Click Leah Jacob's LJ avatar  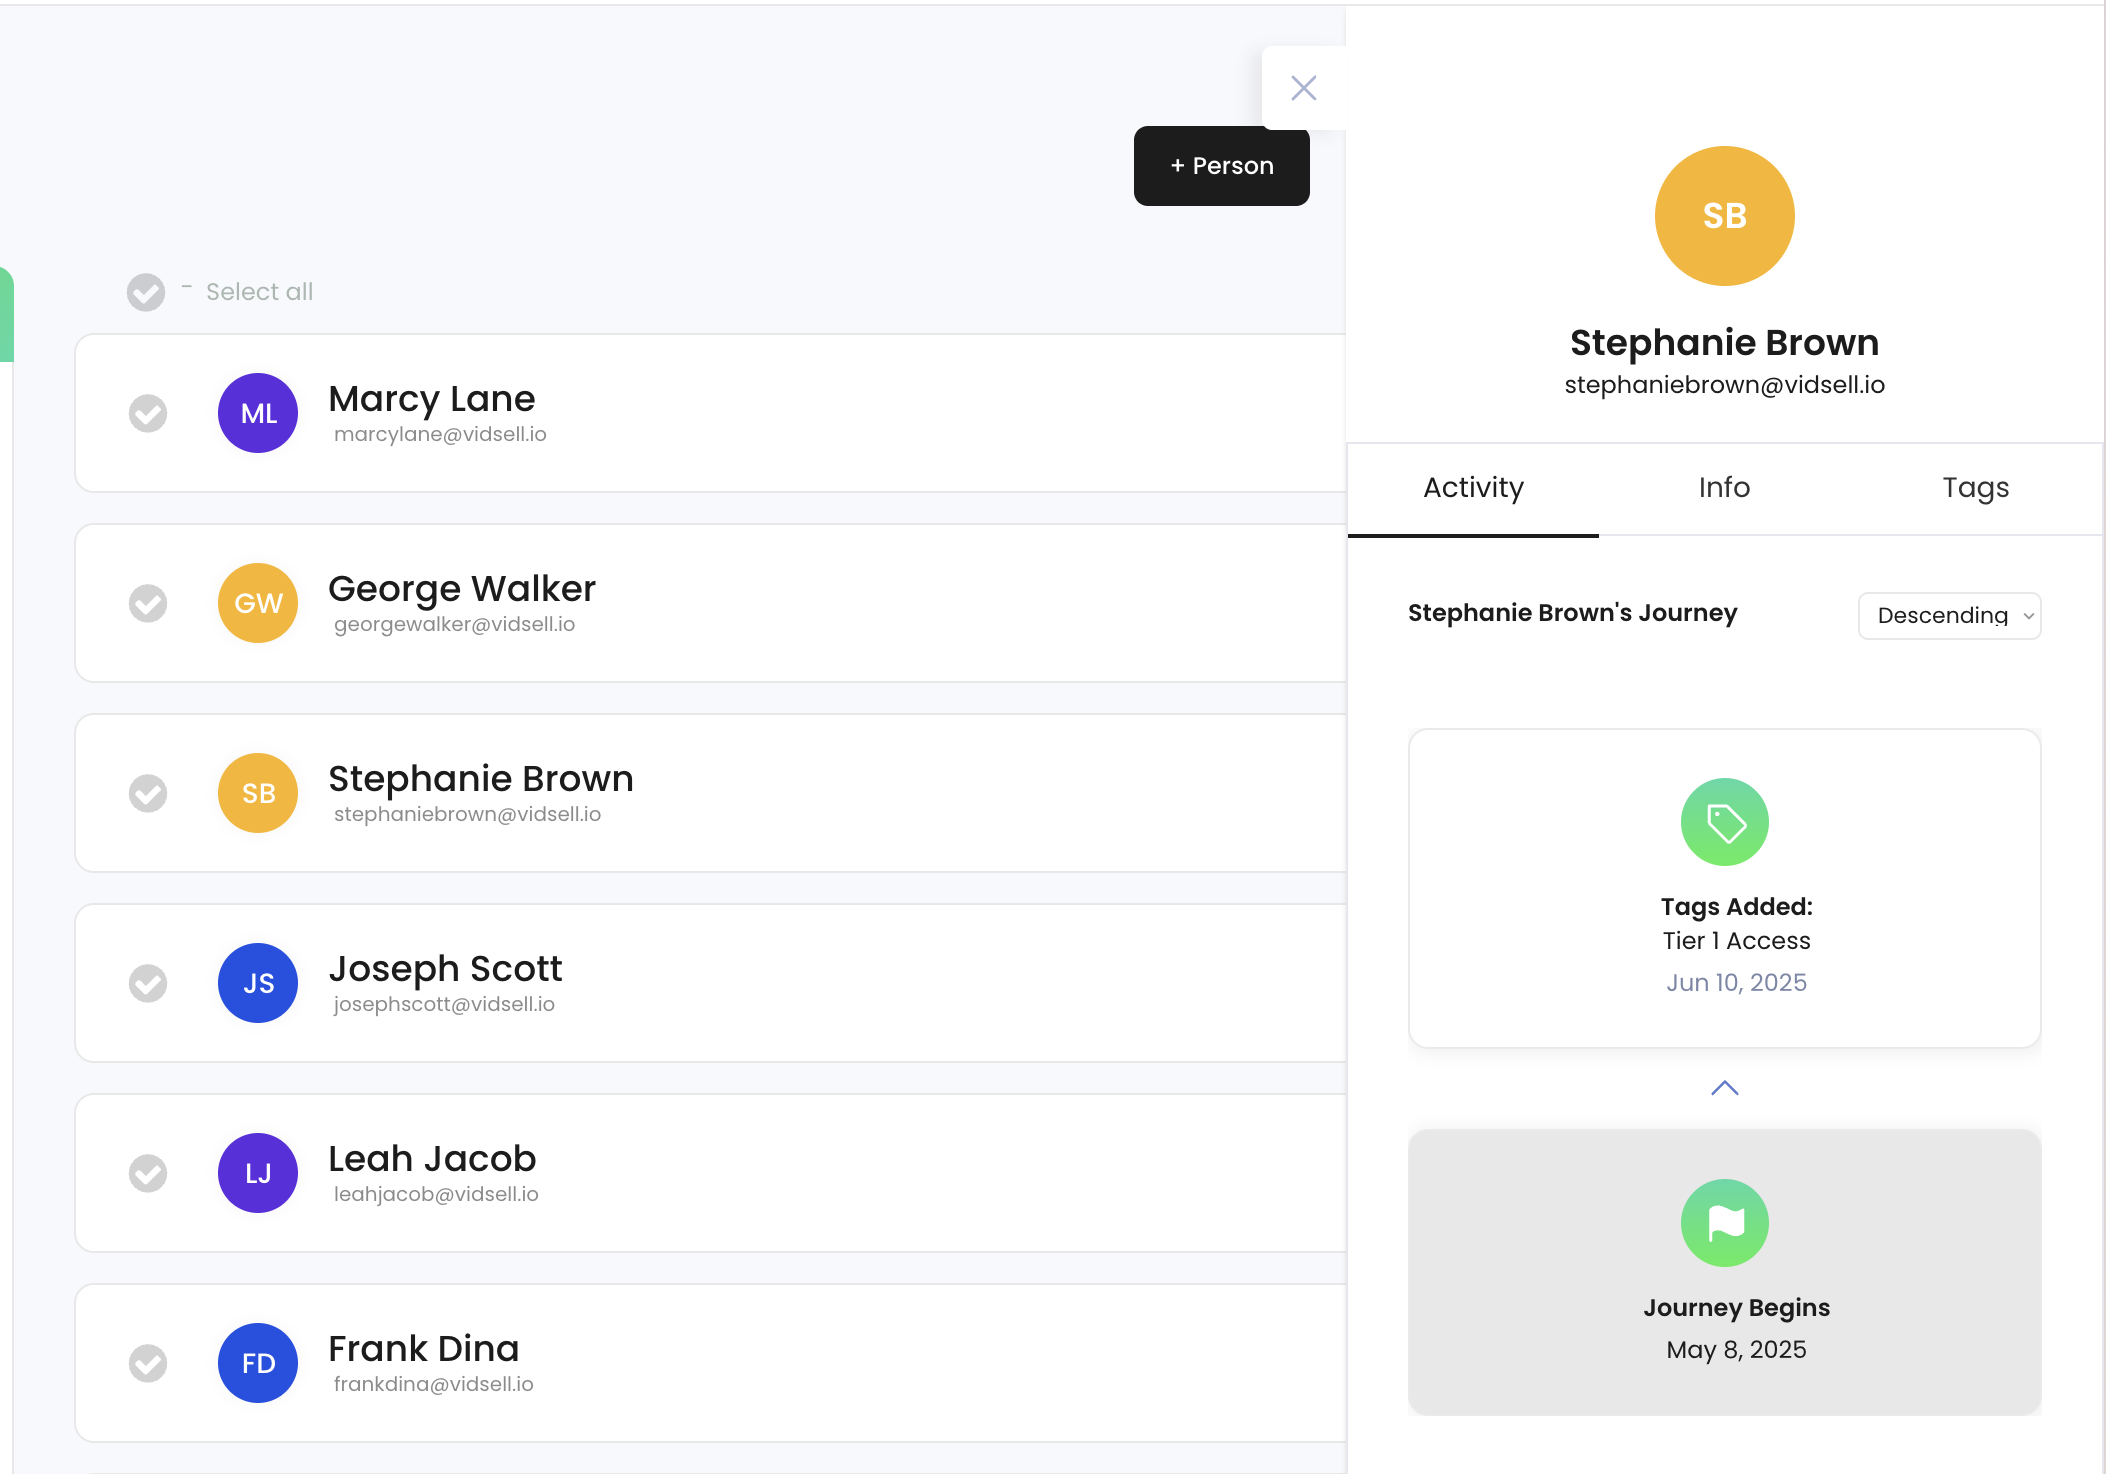pyautogui.click(x=257, y=1172)
